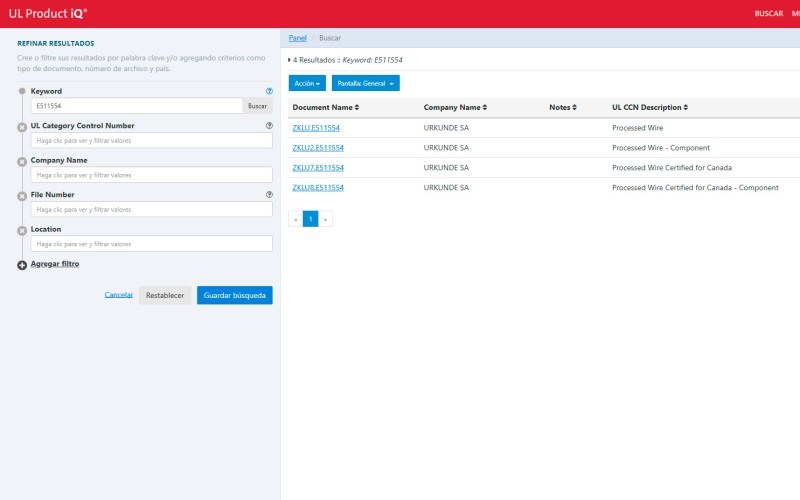
Task: Click the UL Product iQ logo
Action: click(x=48, y=14)
